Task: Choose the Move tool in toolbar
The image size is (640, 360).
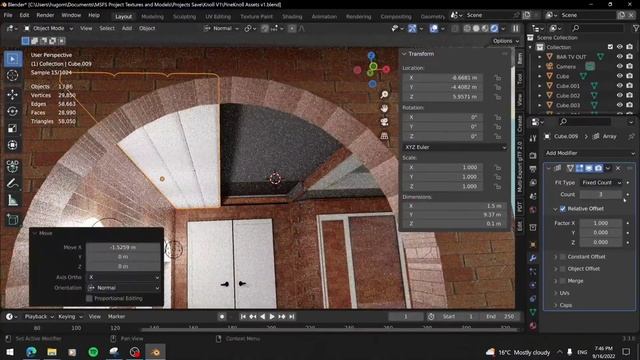Action: [x=13, y=94]
